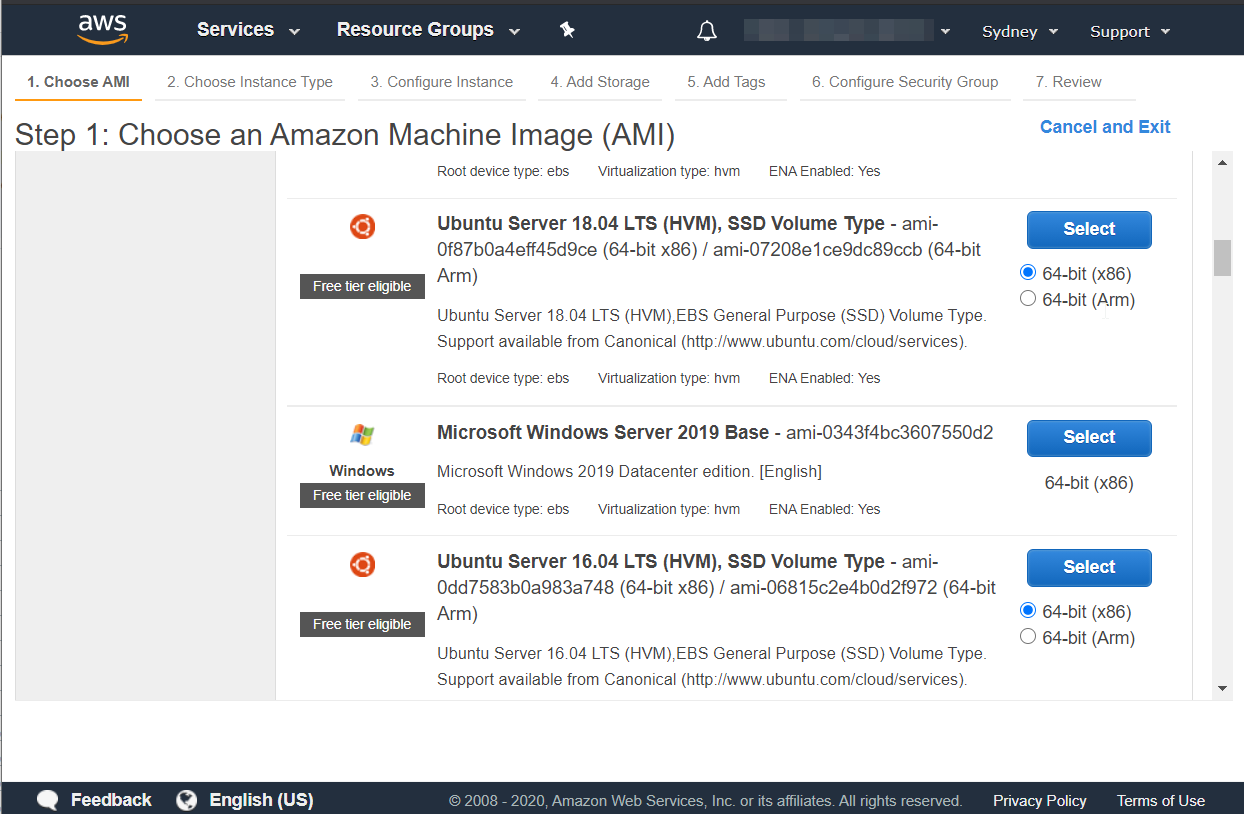Click the scrollbar down arrow
1244x814 pixels.
[1222, 689]
